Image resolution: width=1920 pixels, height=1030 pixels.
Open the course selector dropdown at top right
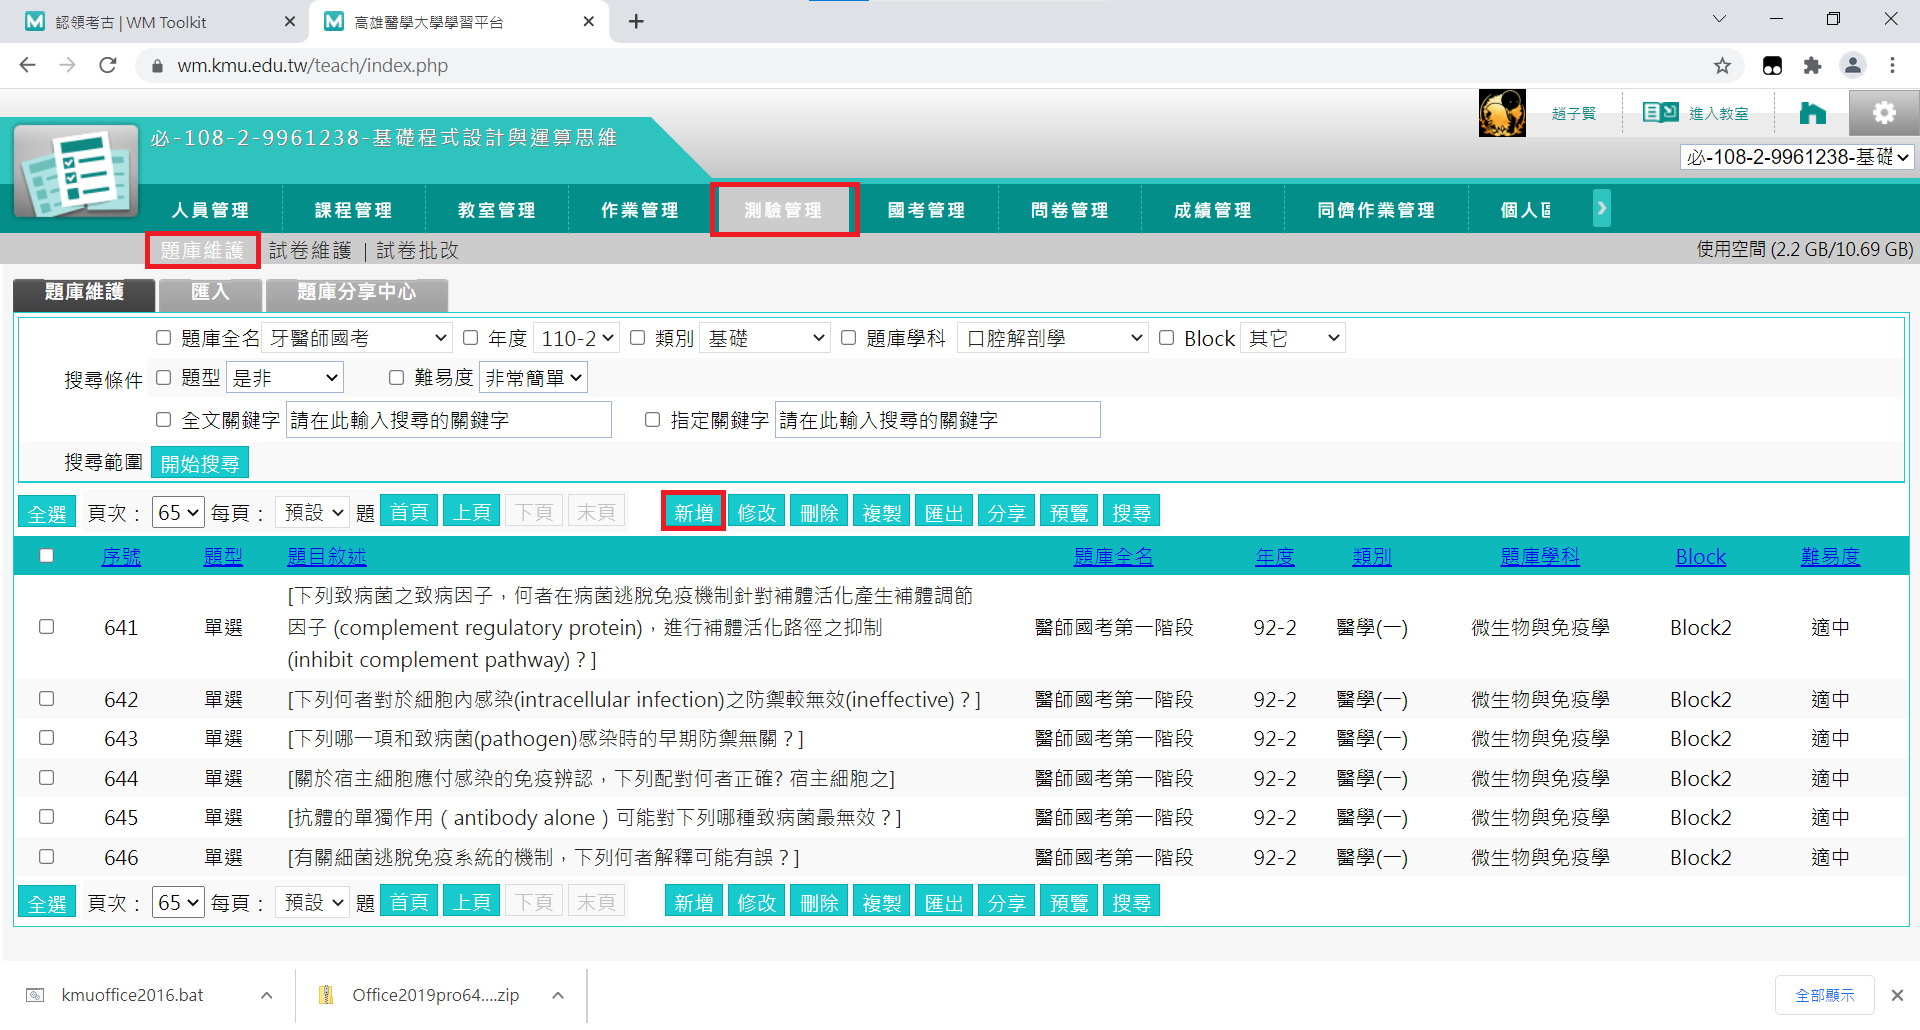[1798, 157]
